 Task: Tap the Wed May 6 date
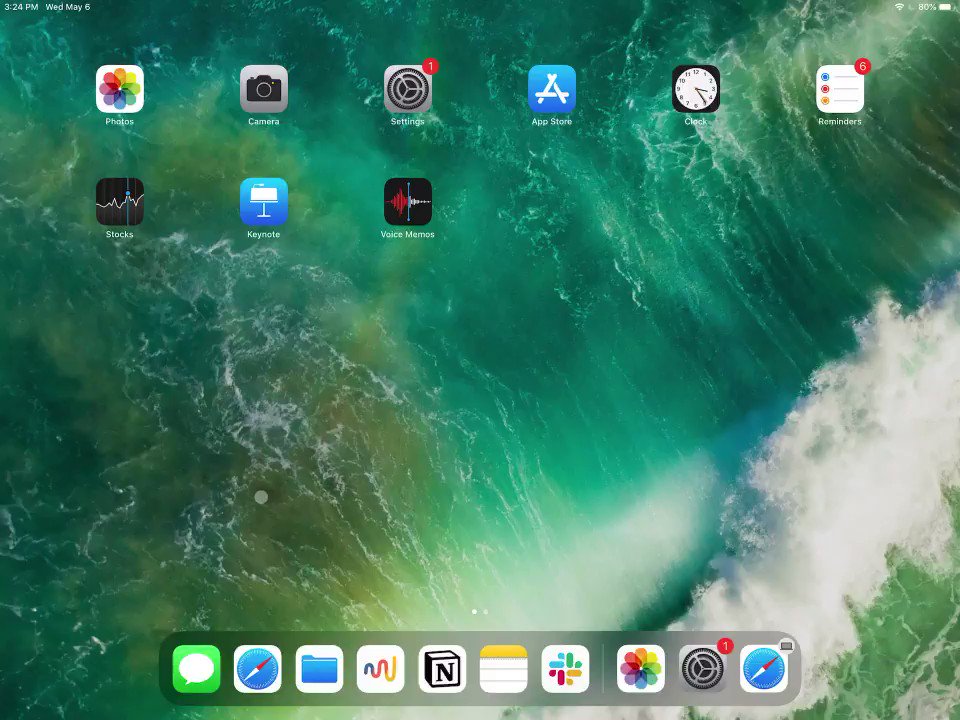(x=68, y=7)
